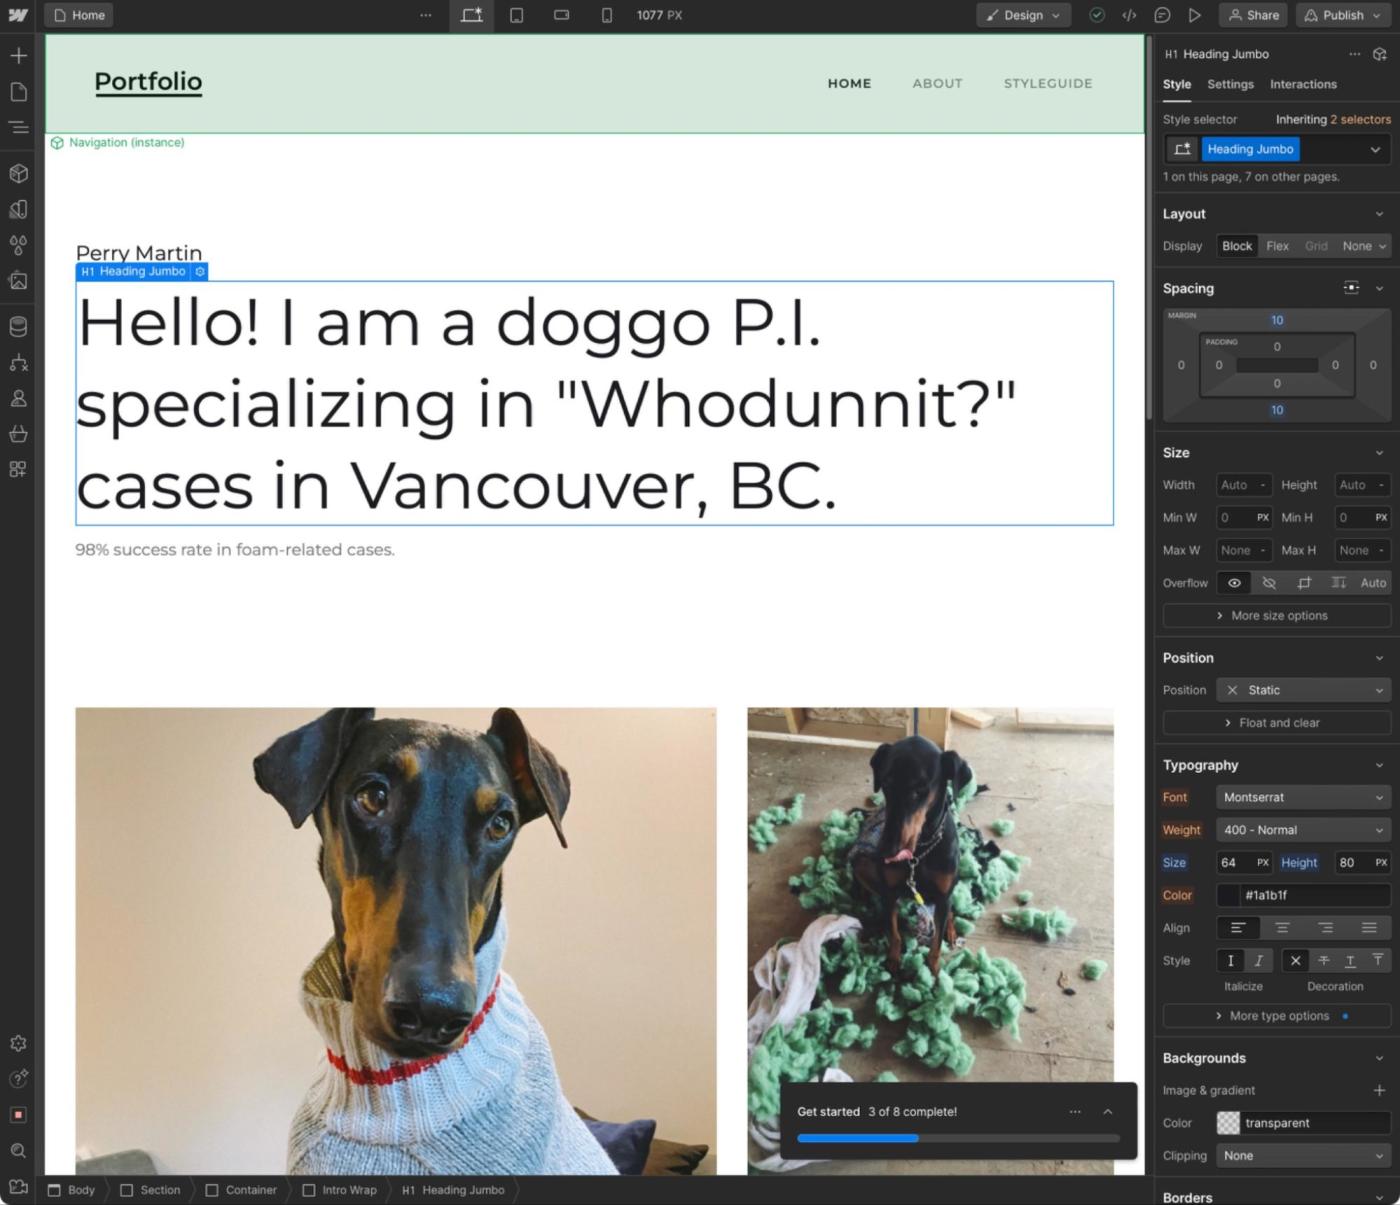The image size is (1400, 1205).
Task: Switch to the Interactions tab
Action: coord(1303,85)
